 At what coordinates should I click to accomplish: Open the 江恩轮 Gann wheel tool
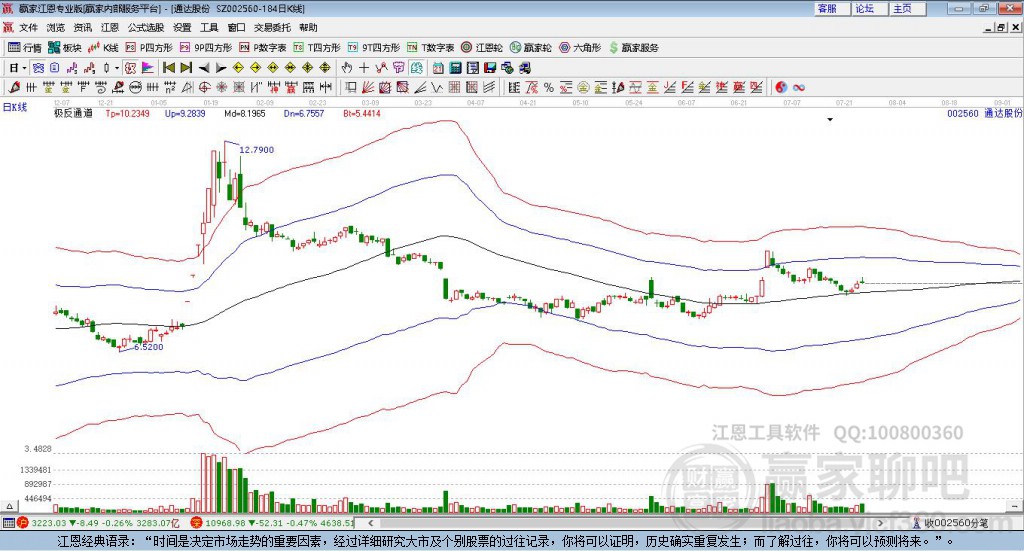point(482,48)
